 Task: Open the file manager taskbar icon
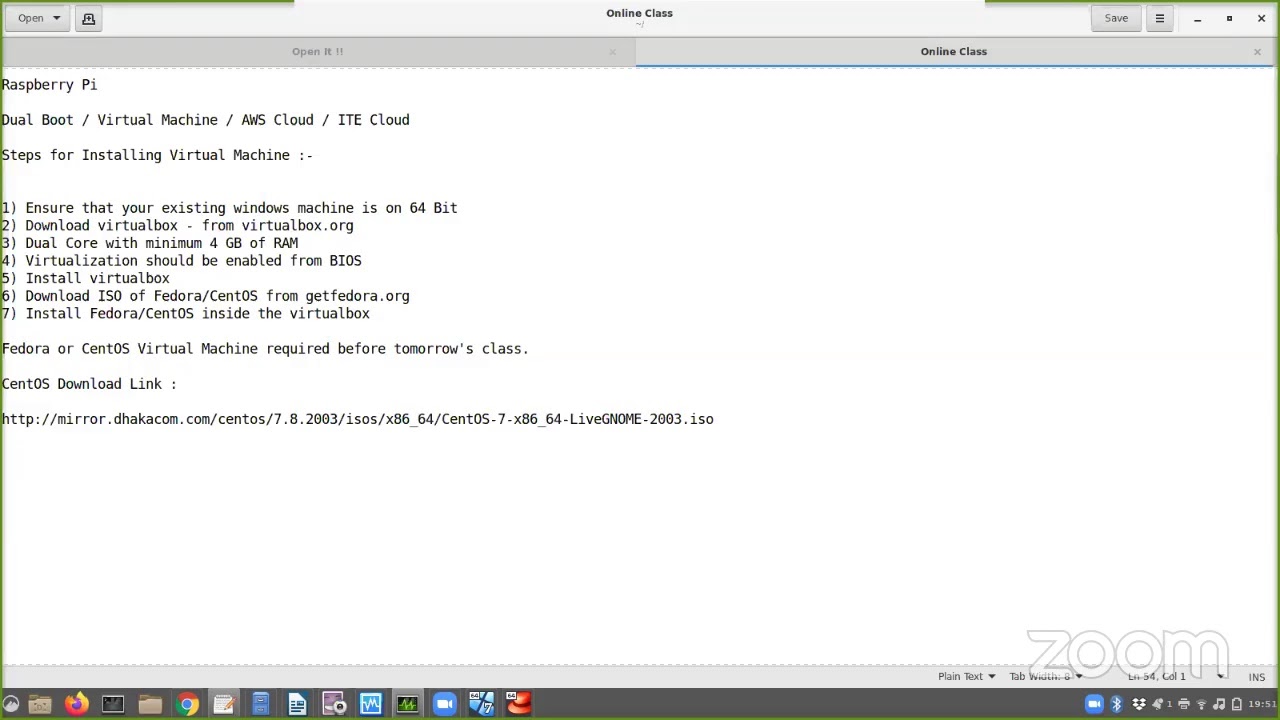point(40,704)
